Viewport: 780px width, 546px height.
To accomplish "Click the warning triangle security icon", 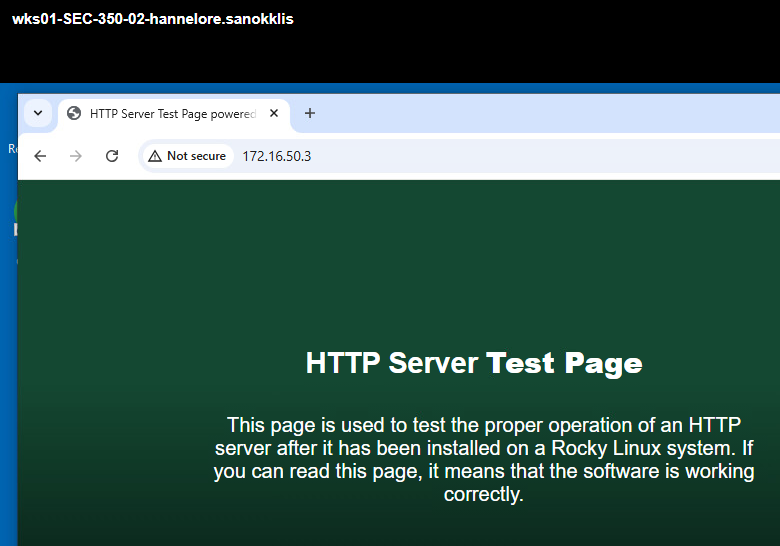I will pyautogui.click(x=154, y=156).
